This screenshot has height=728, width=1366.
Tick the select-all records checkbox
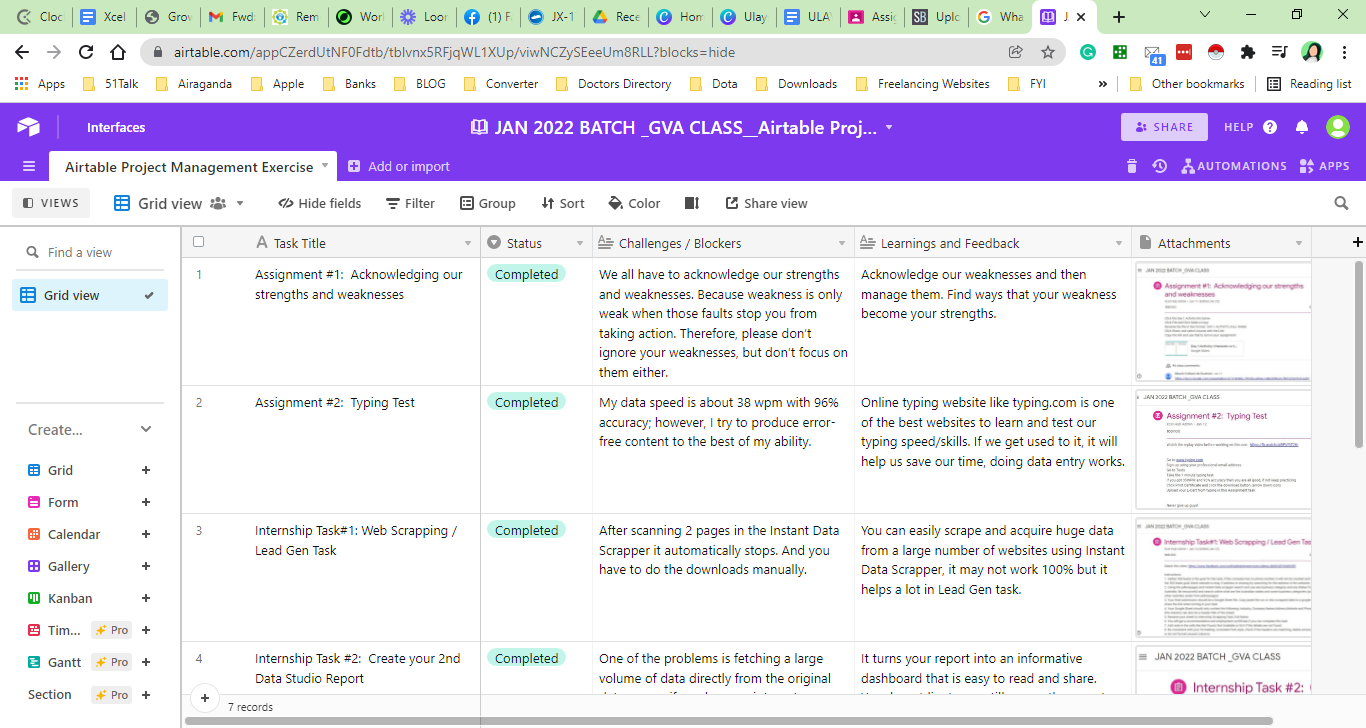[x=198, y=242]
